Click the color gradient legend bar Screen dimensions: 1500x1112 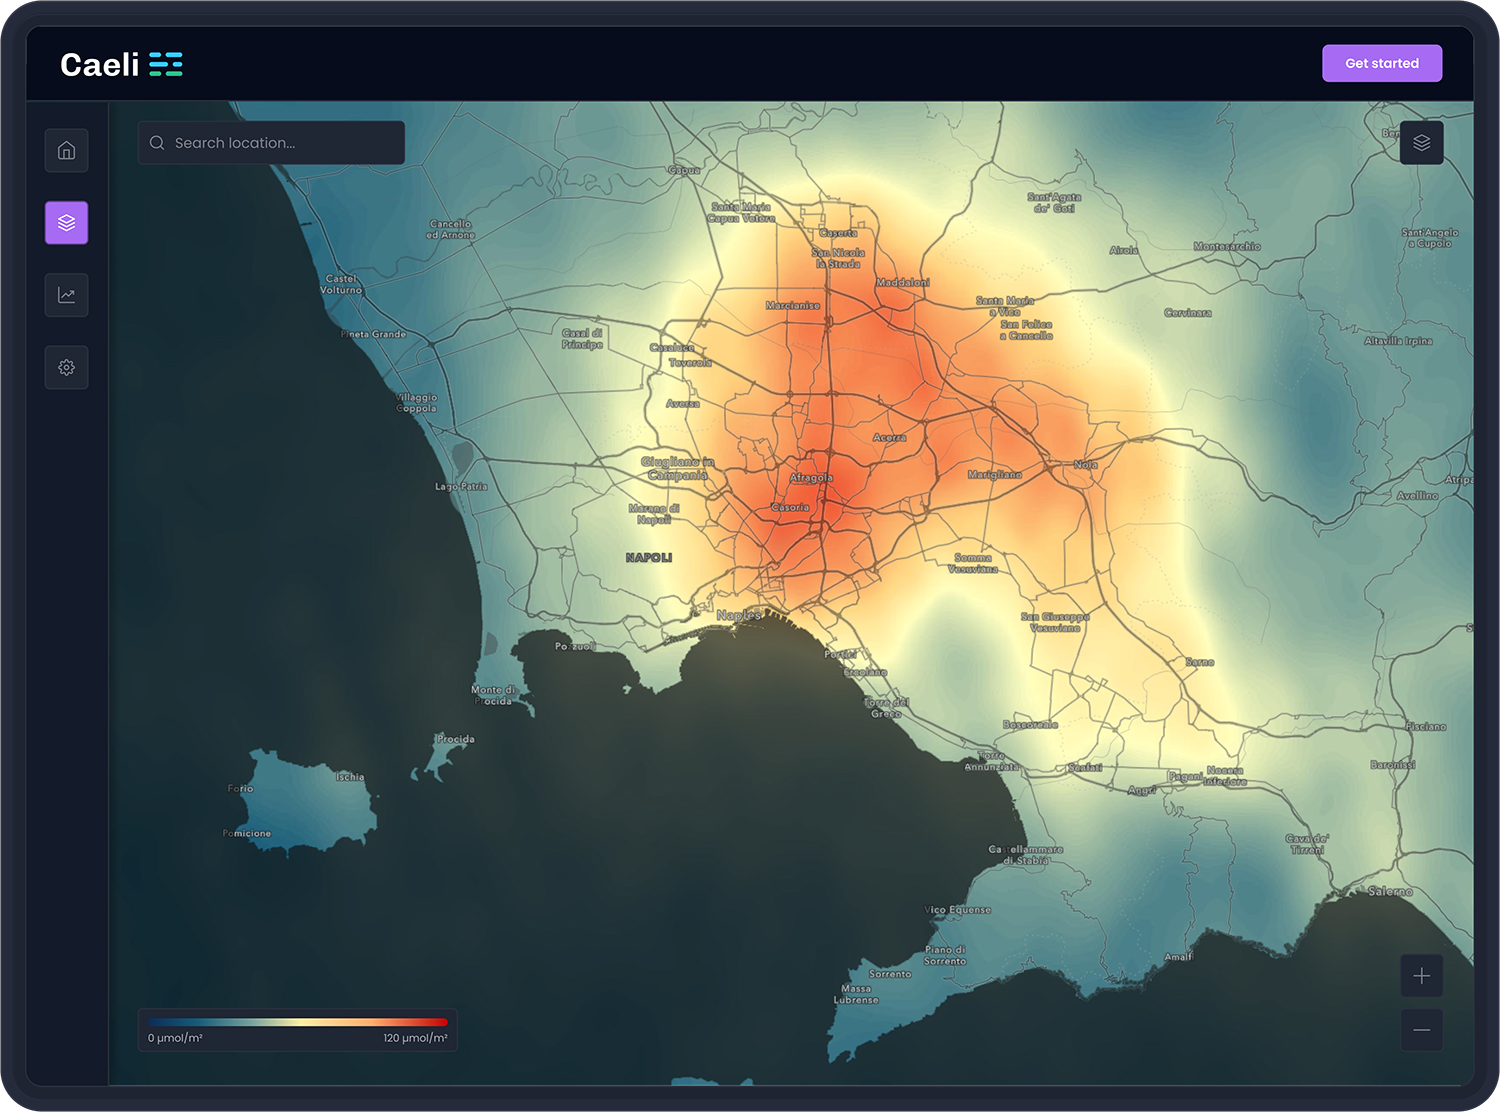(x=298, y=1022)
